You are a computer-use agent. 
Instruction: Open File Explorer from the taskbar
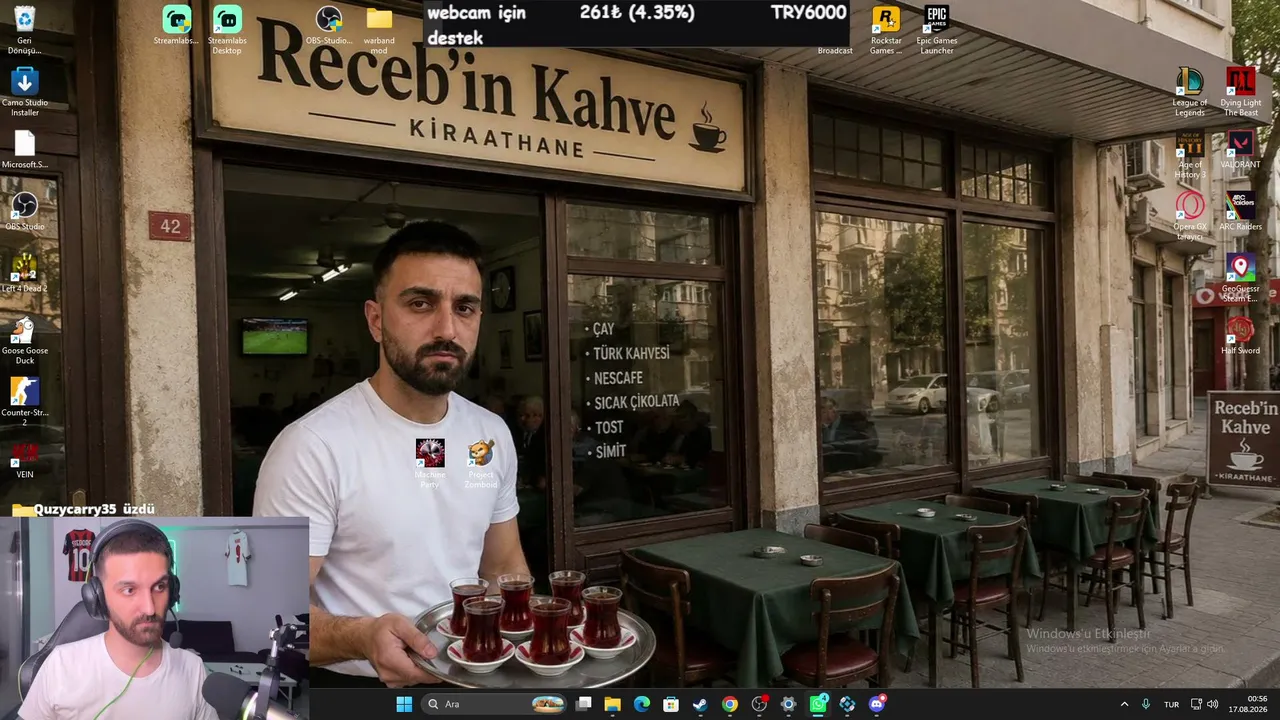click(x=613, y=704)
